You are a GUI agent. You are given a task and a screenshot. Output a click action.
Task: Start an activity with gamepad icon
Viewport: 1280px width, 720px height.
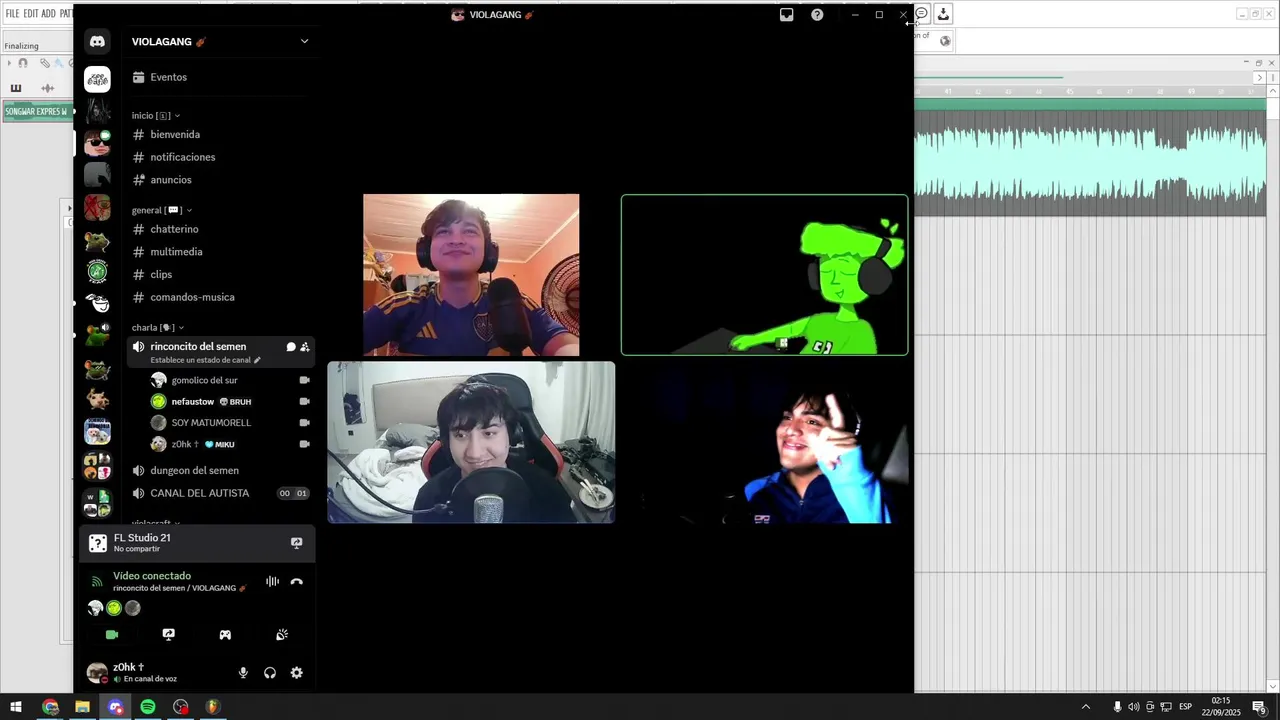[226, 635]
